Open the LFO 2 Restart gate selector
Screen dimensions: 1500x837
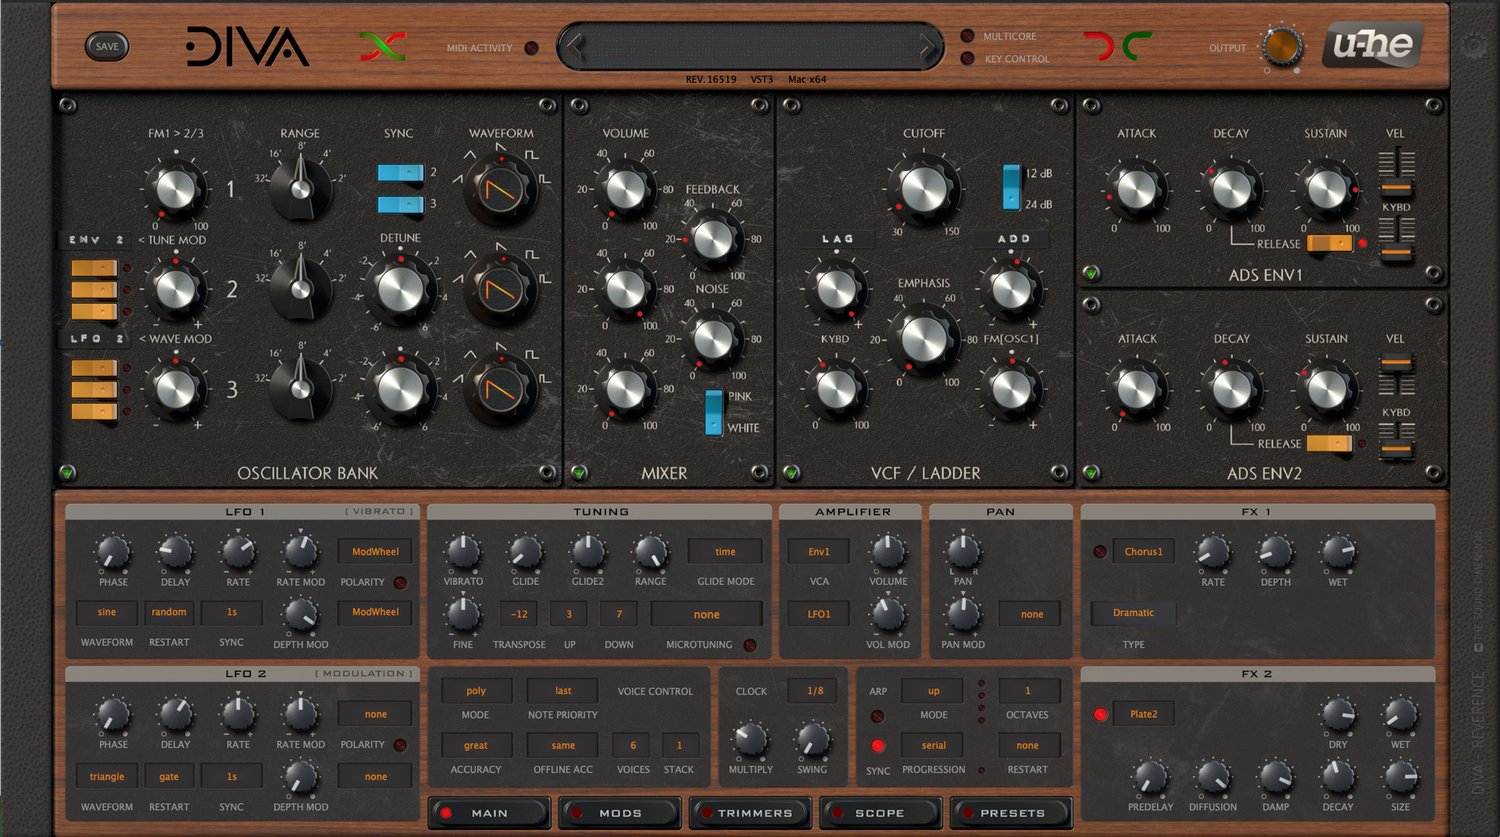click(169, 776)
